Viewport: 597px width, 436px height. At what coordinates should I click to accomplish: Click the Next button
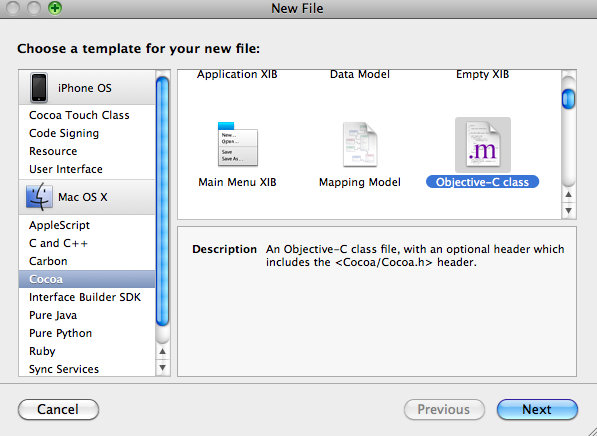click(x=537, y=409)
